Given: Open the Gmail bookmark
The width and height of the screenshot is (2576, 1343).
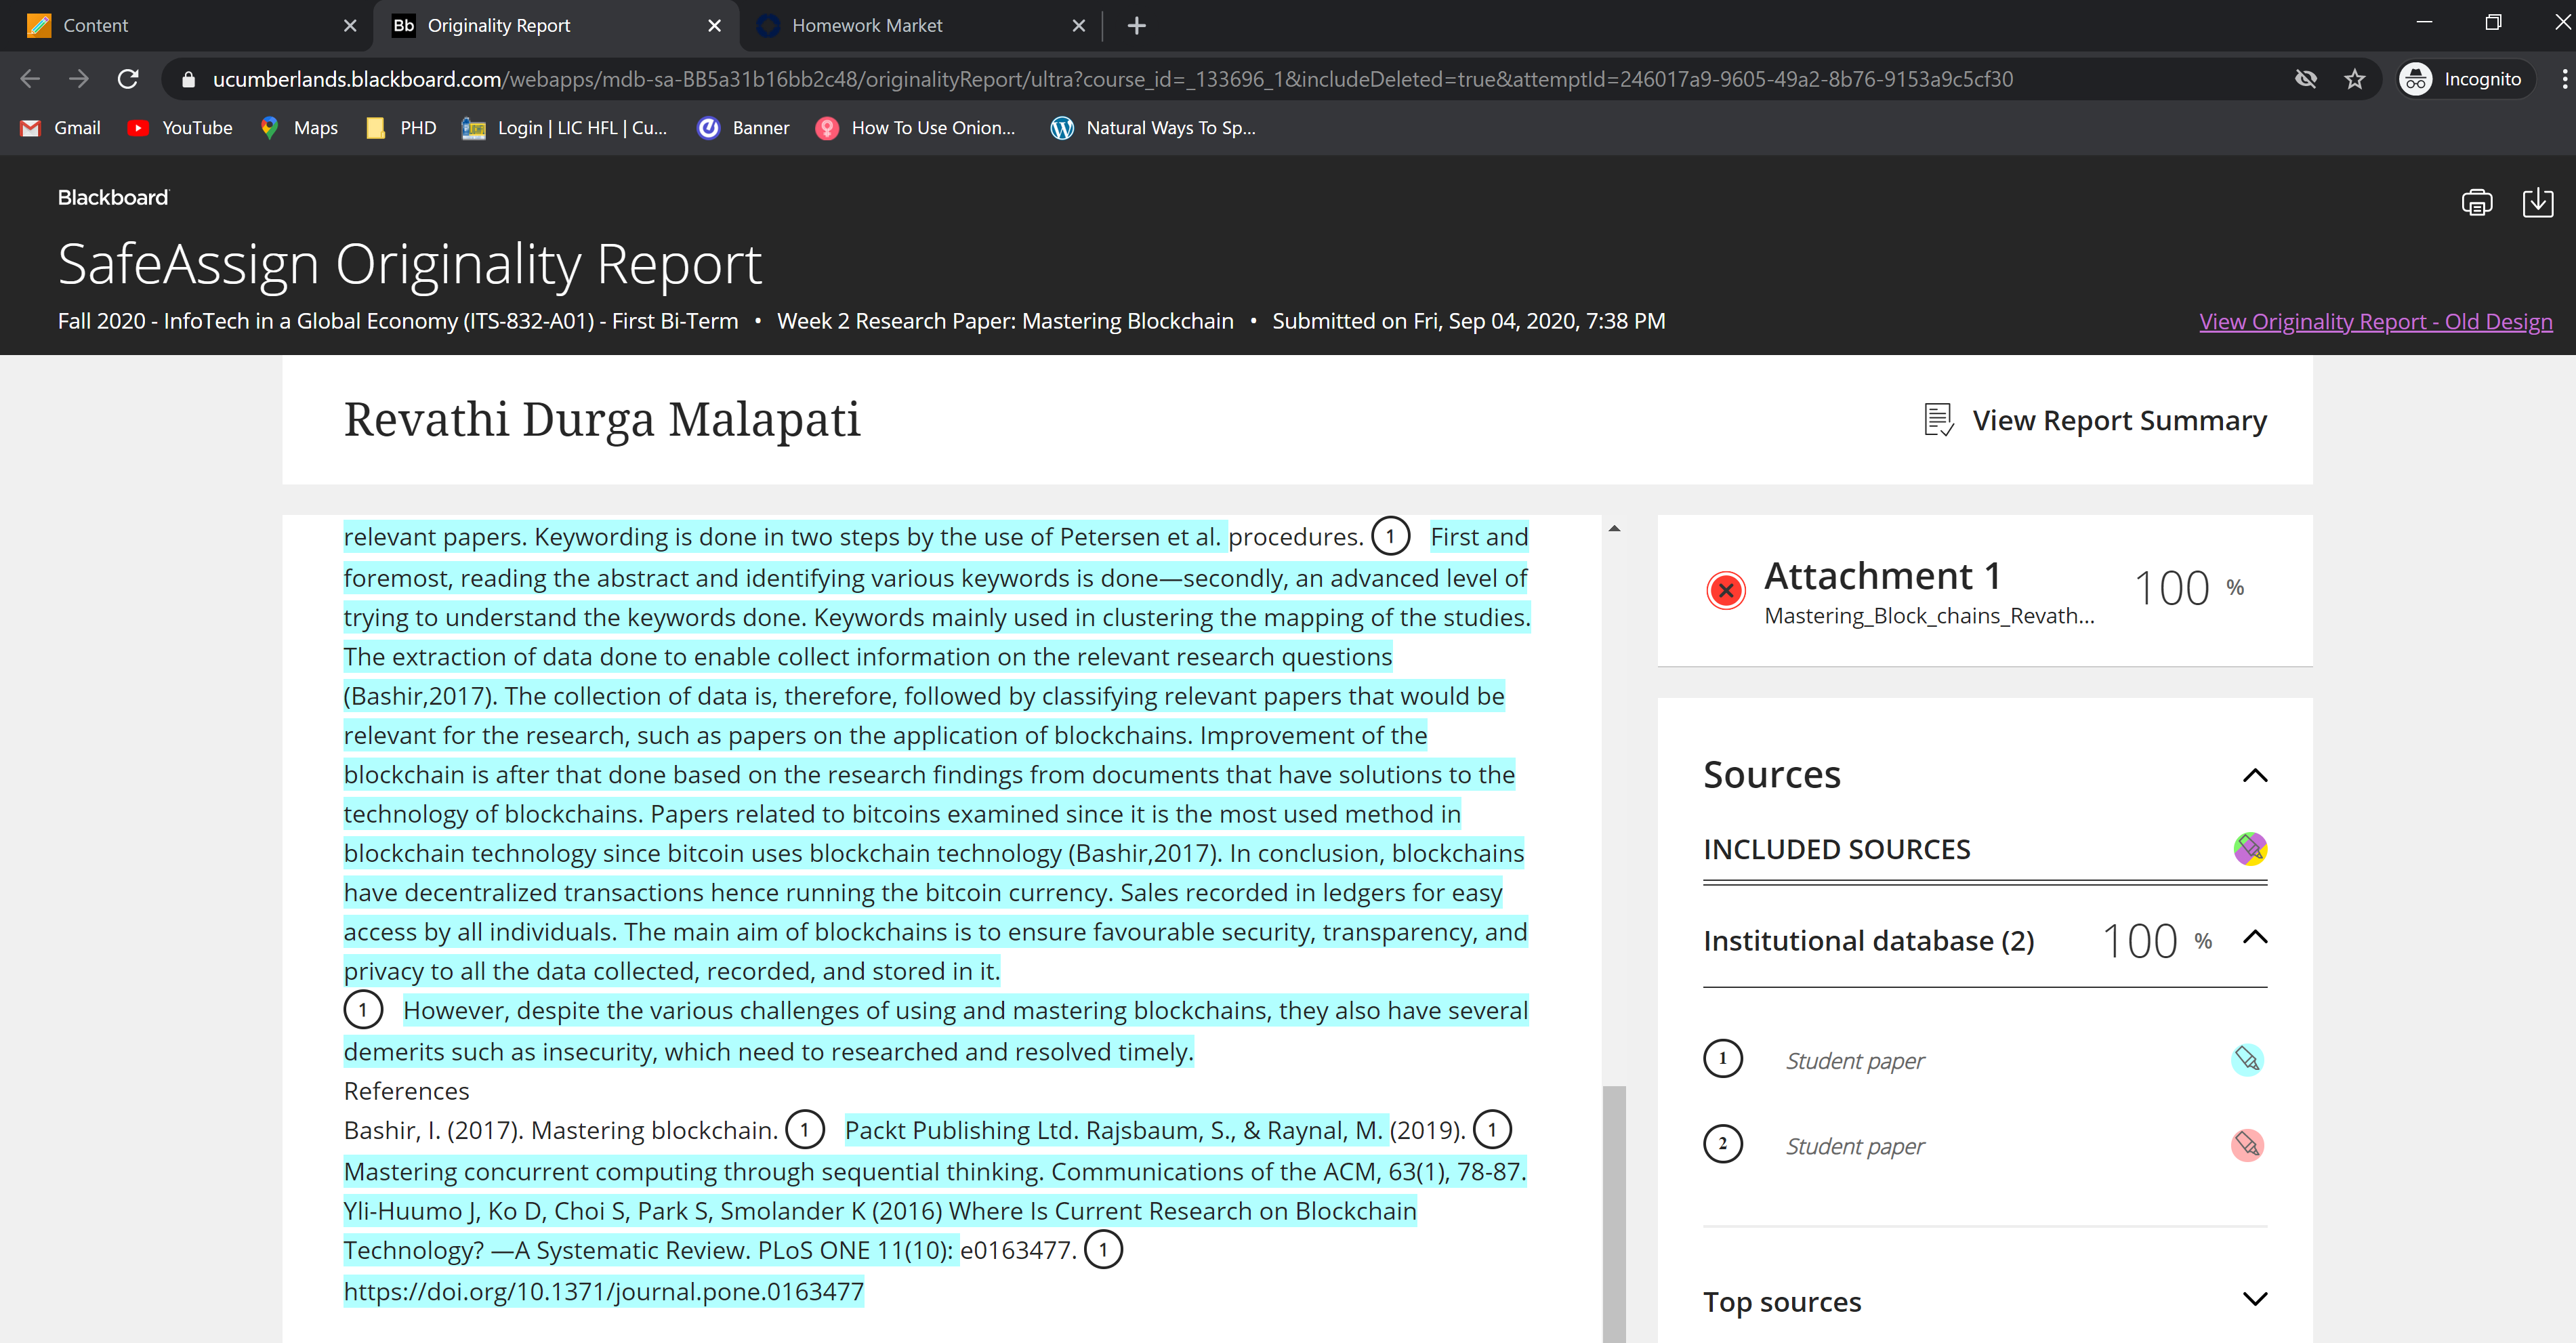Looking at the screenshot, I should tap(61, 128).
